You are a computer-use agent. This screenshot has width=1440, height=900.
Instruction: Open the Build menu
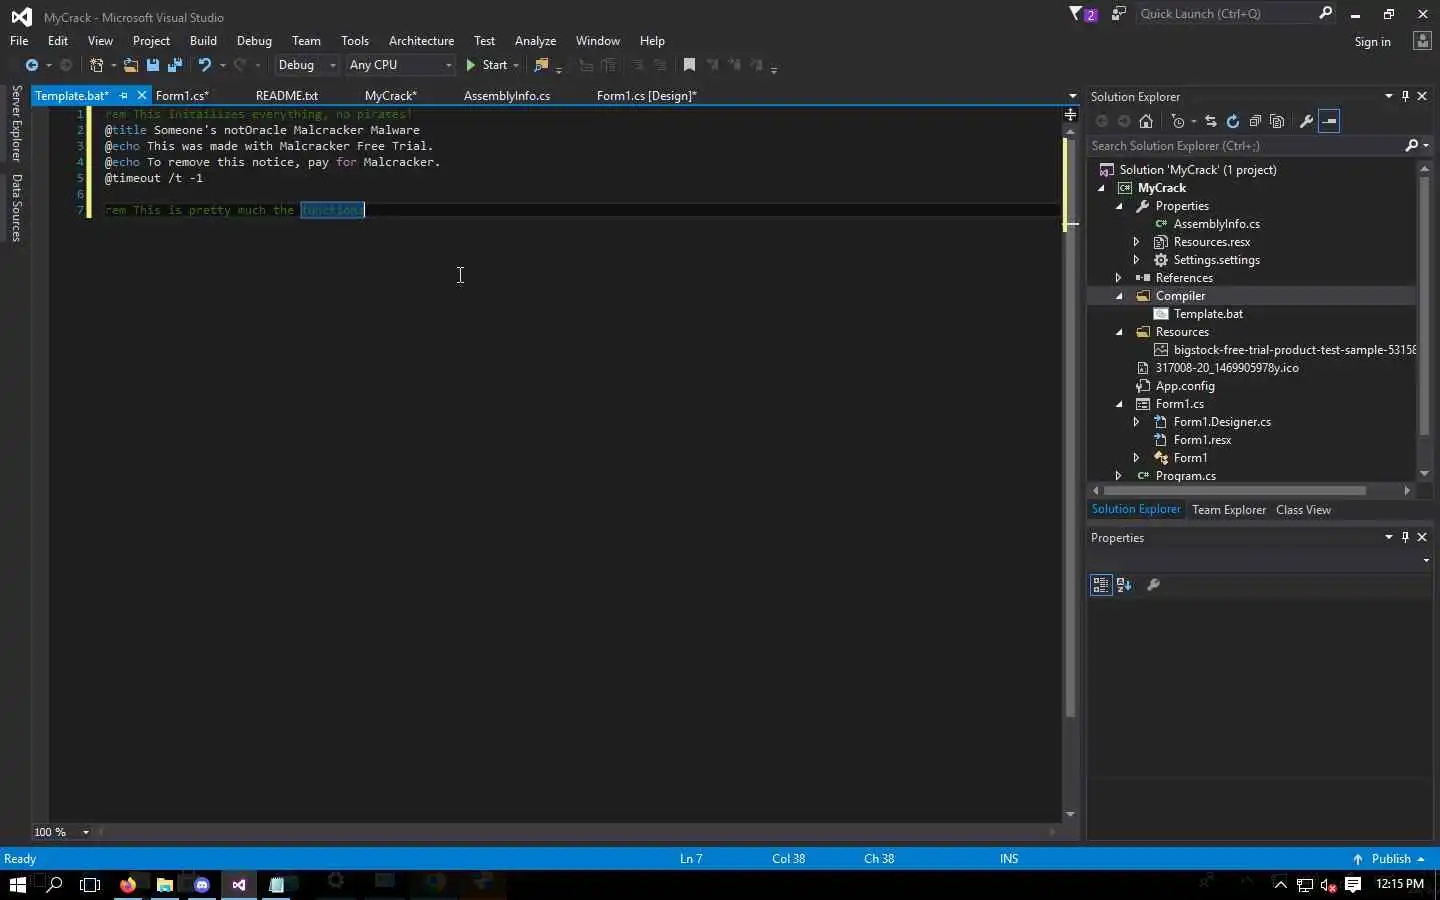pyautogui.click(x=203, y=41)
